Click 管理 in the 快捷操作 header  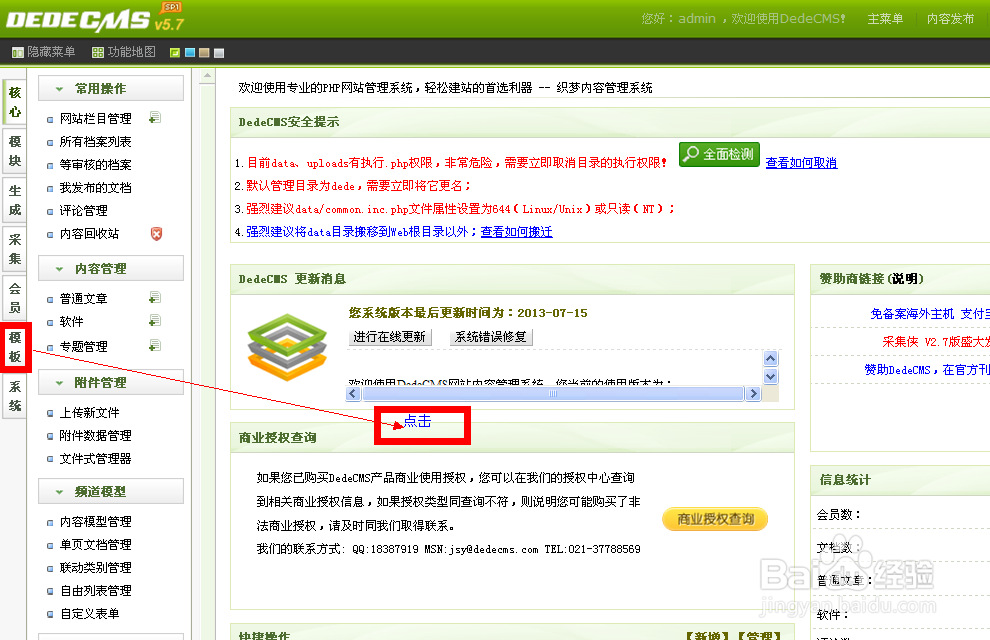760,635
